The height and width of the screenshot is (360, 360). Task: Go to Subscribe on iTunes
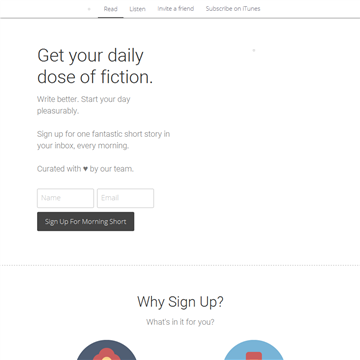tap(233, 9)
